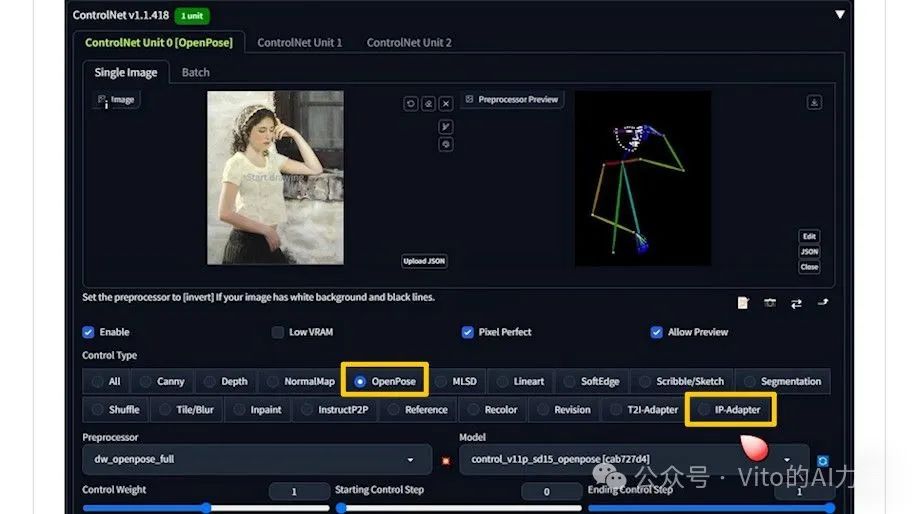This screenshot has height=514, width=914.
Task: Switch to ControlNet Unit 2 tab
Action: (409, 43)
